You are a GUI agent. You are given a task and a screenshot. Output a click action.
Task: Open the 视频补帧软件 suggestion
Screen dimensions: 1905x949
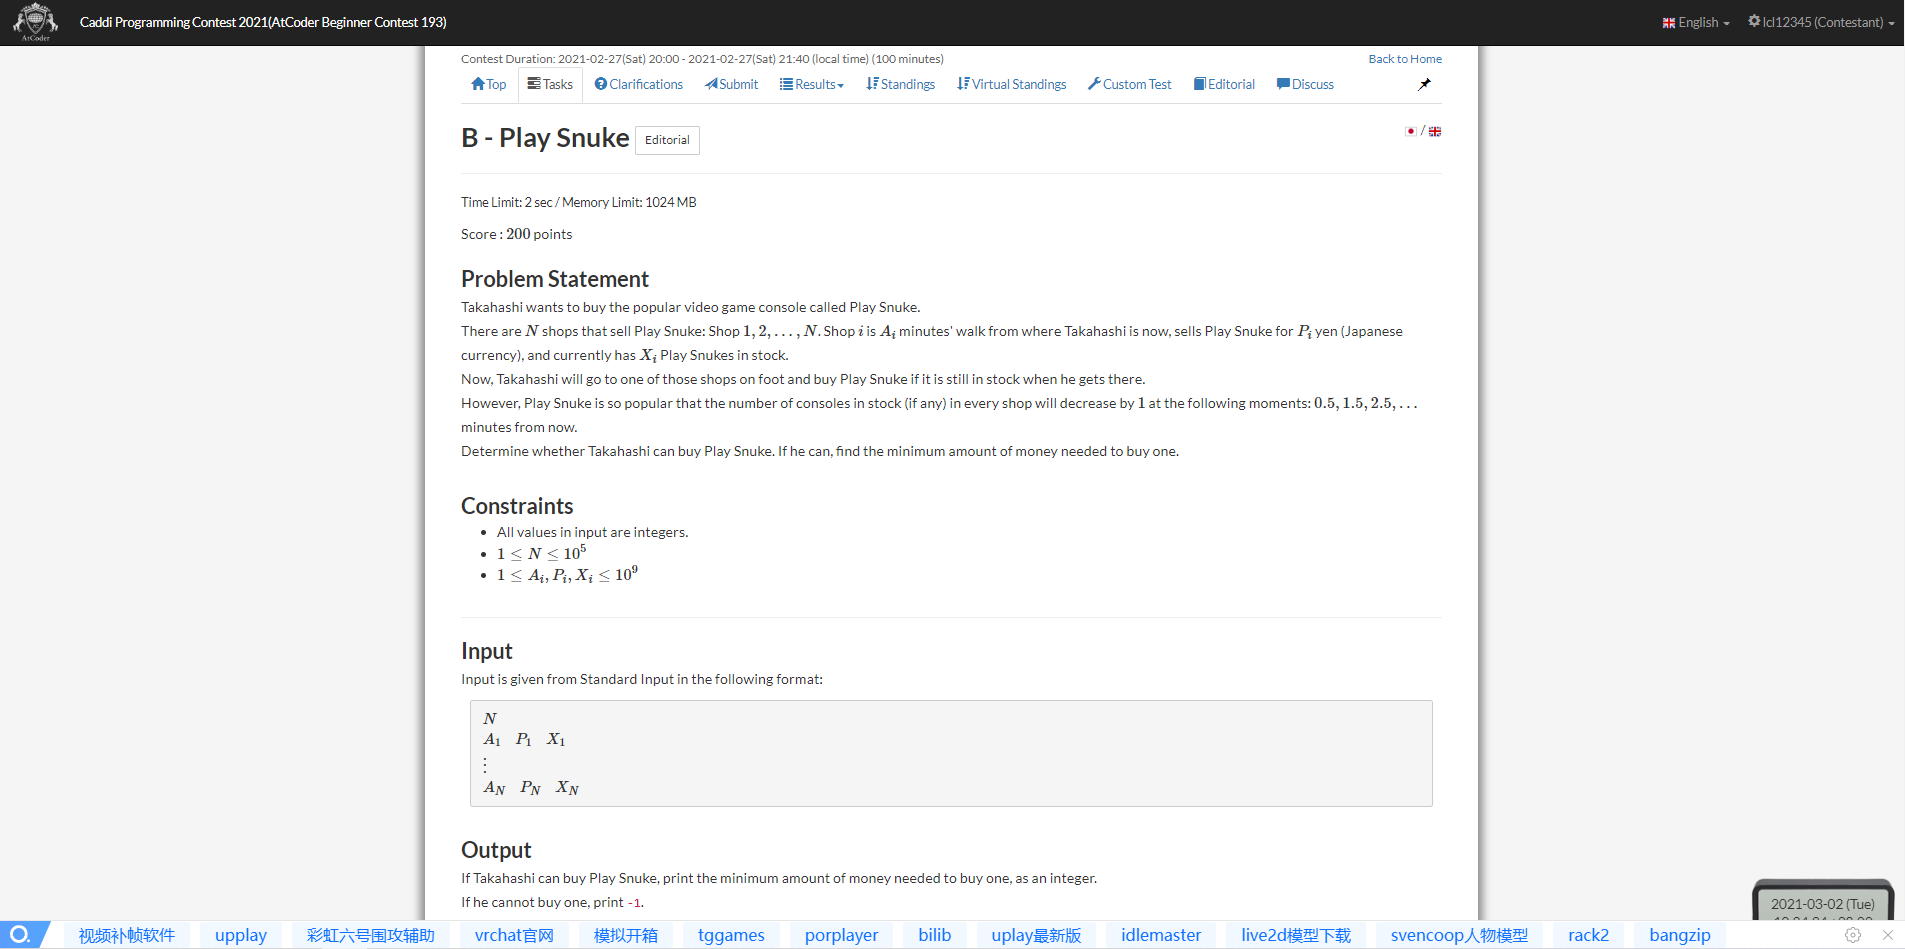(127, 935)
